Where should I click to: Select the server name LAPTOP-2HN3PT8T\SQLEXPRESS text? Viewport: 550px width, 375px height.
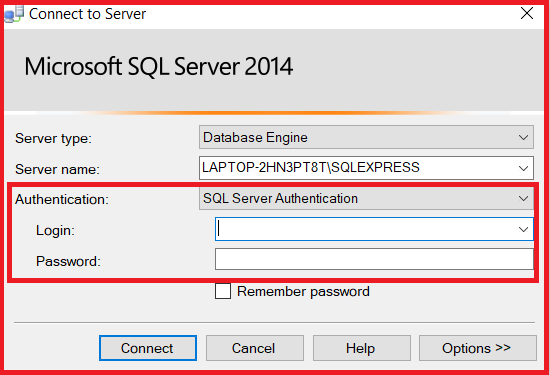point(311,167)
